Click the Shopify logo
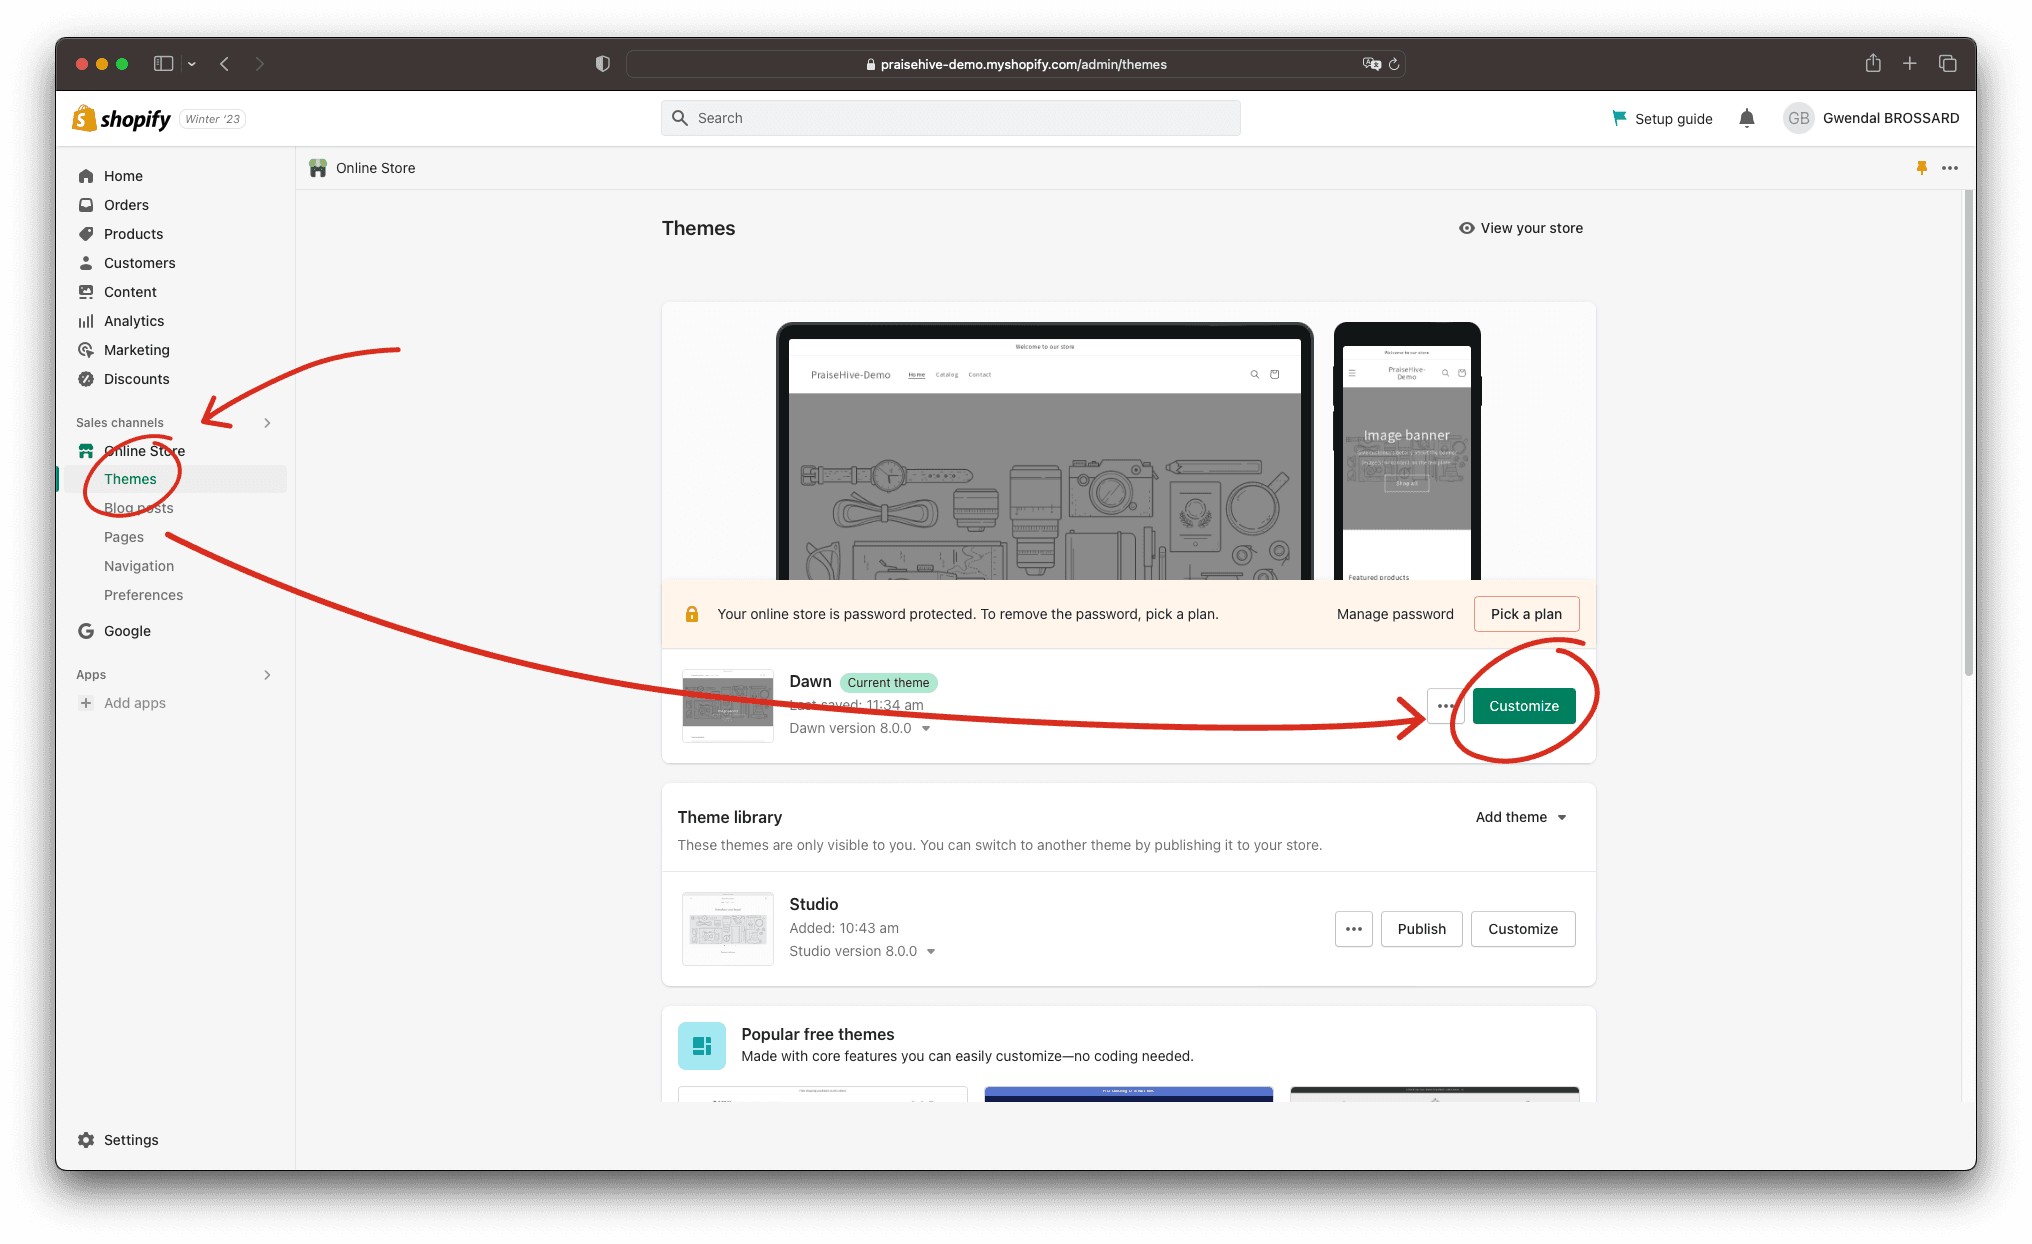 (122, 119)
